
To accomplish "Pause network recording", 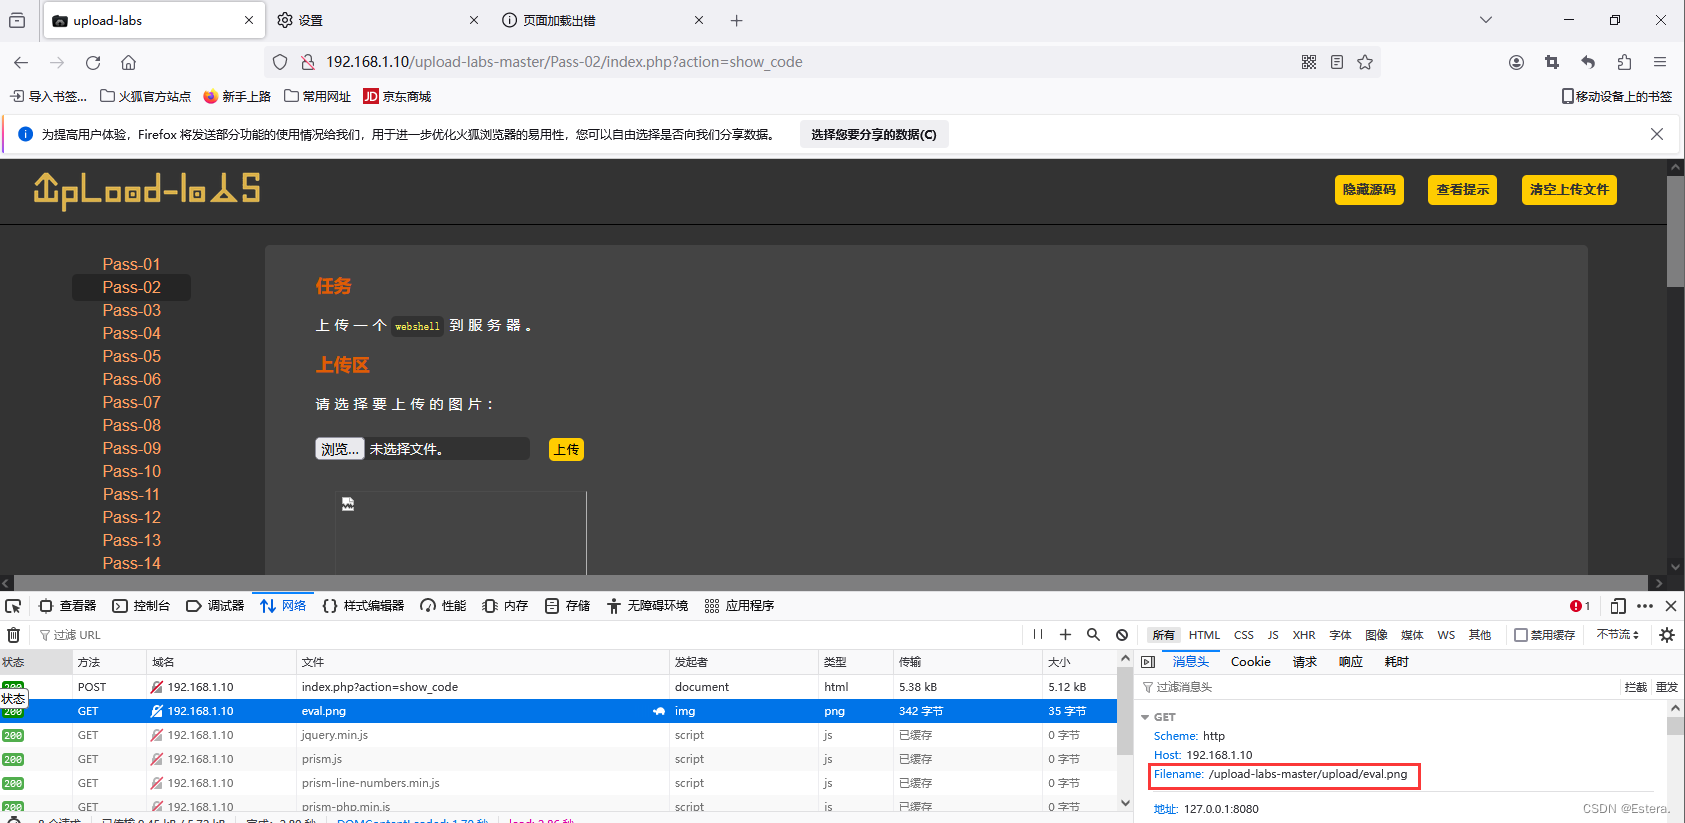I will point(1038,635).
